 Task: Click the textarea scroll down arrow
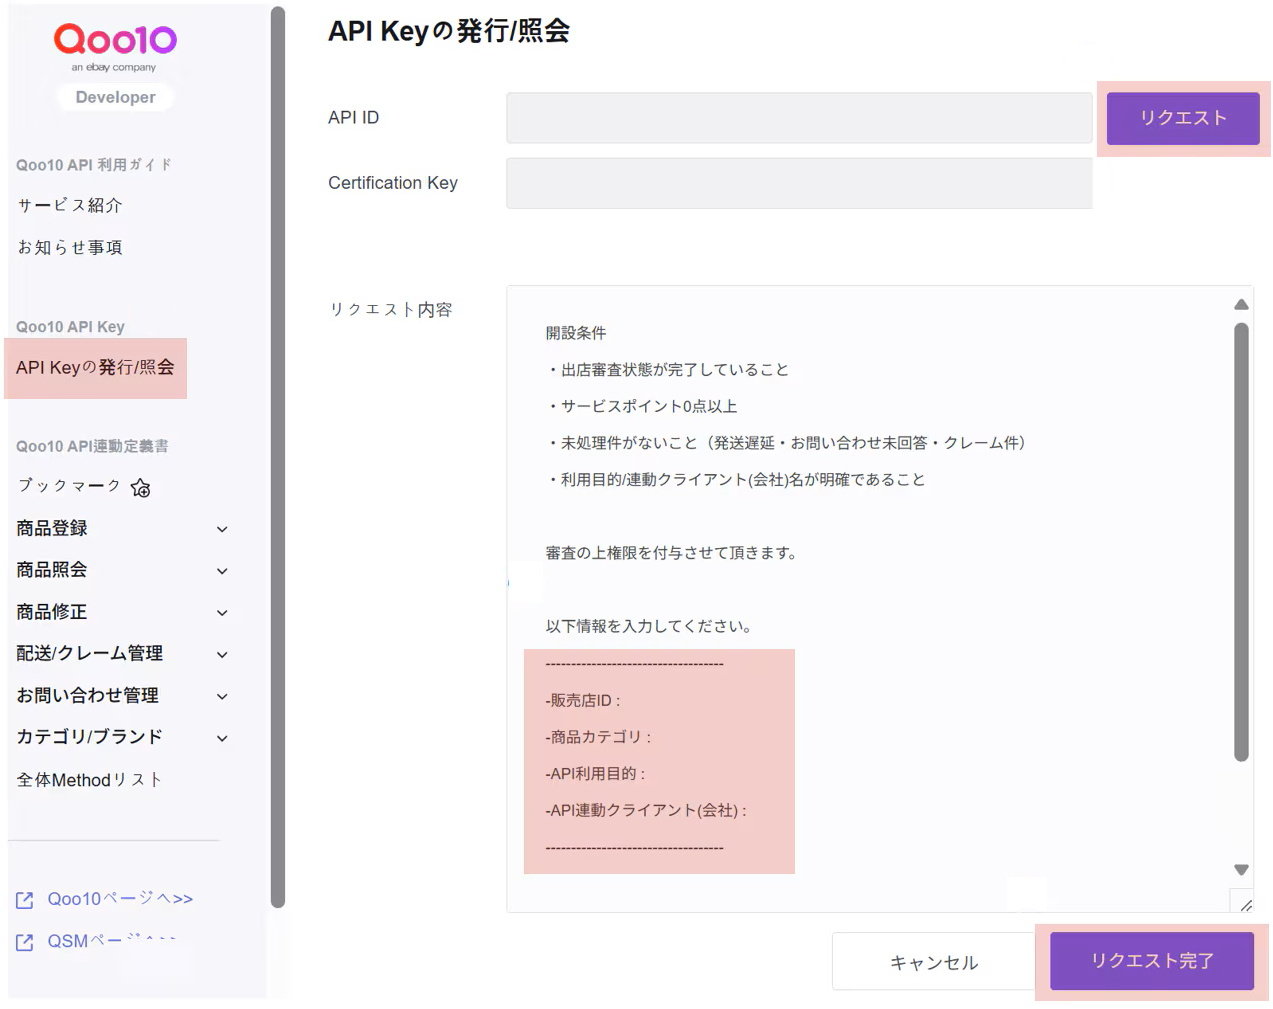click(x=1241, y=870)
